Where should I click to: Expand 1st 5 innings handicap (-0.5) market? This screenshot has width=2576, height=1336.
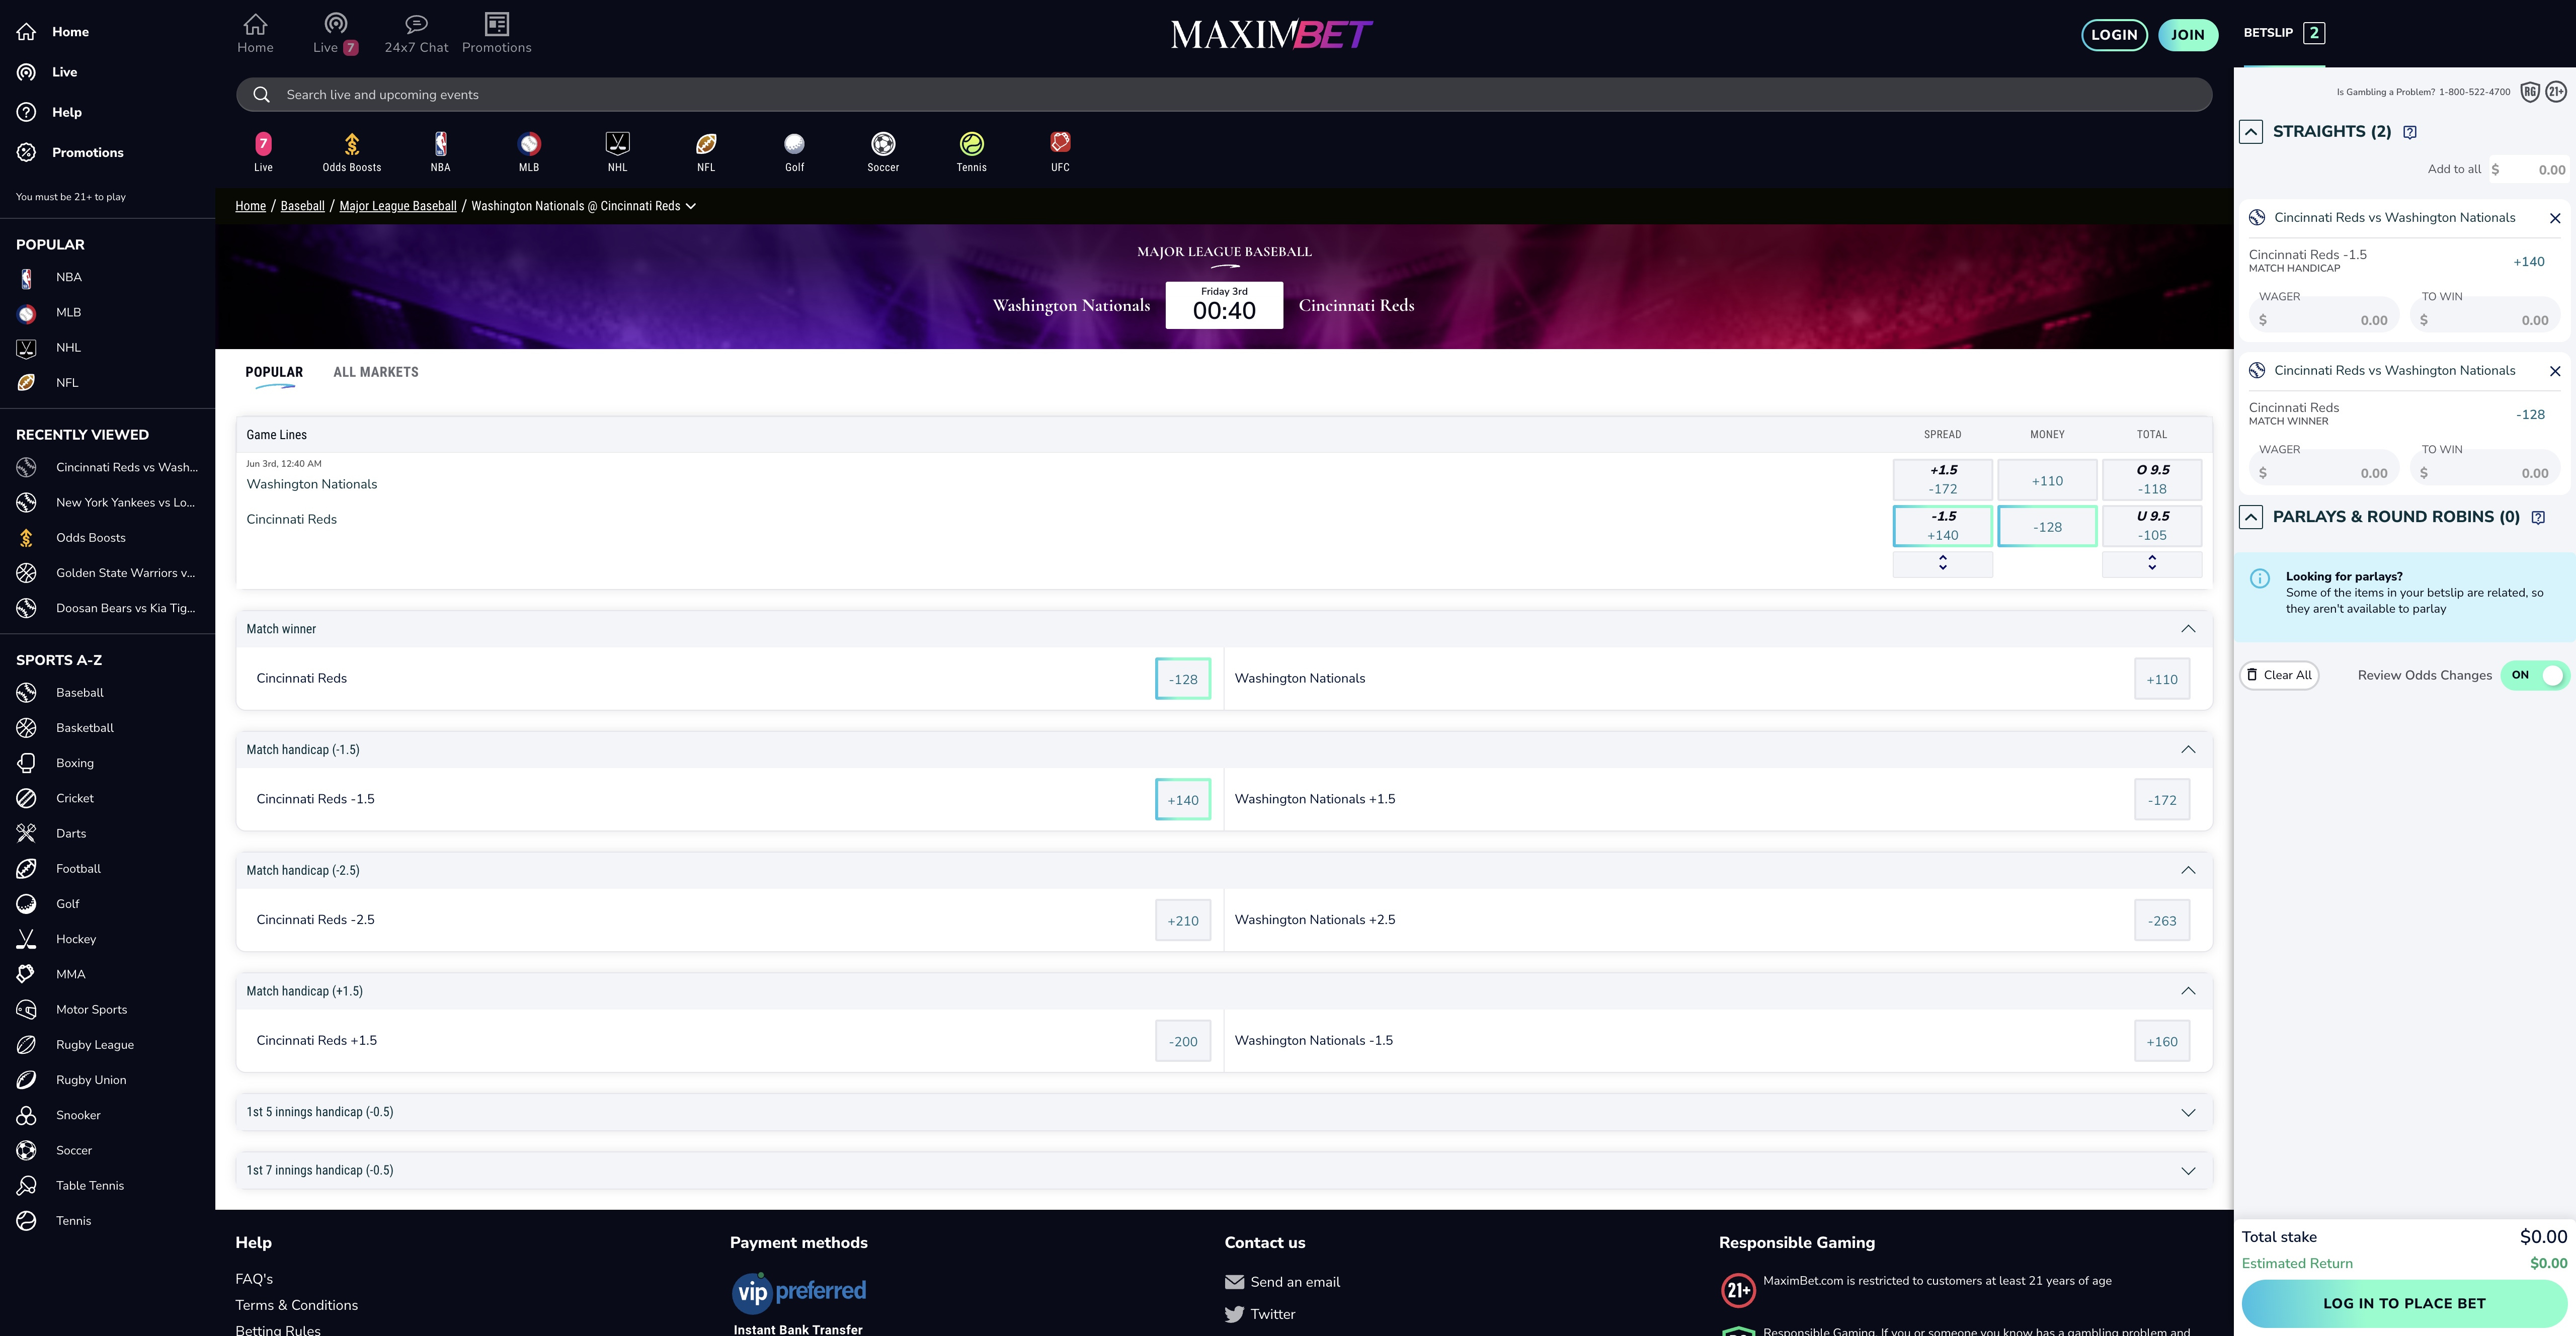coord(2188,1112)
